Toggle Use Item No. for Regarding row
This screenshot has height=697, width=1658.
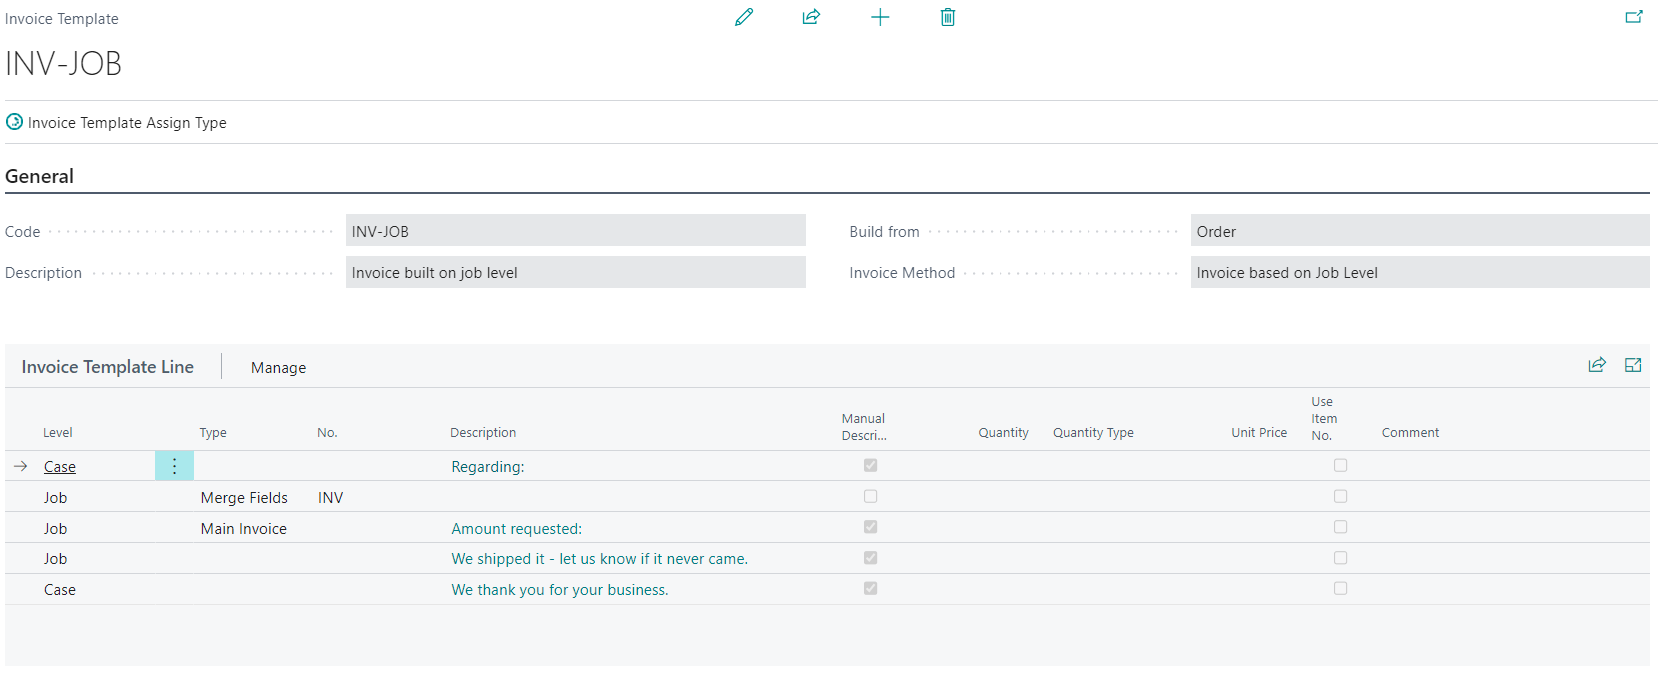[x=1340, y=465]
